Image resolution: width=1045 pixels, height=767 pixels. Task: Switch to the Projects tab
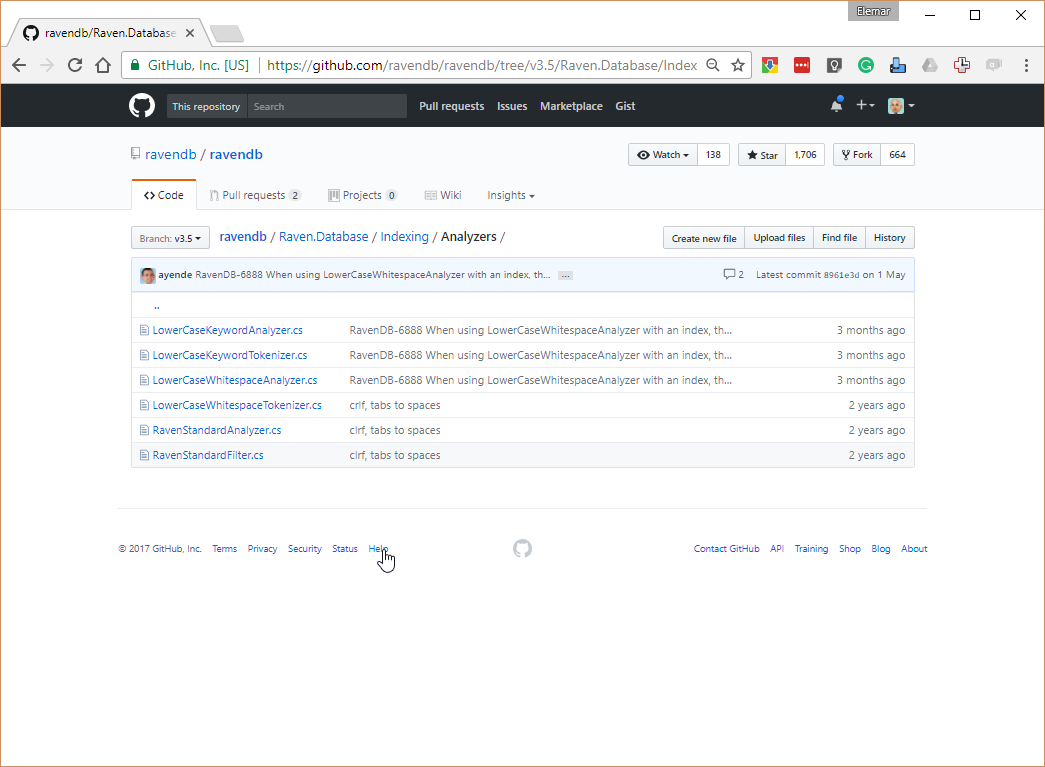[x=363, y=195]
